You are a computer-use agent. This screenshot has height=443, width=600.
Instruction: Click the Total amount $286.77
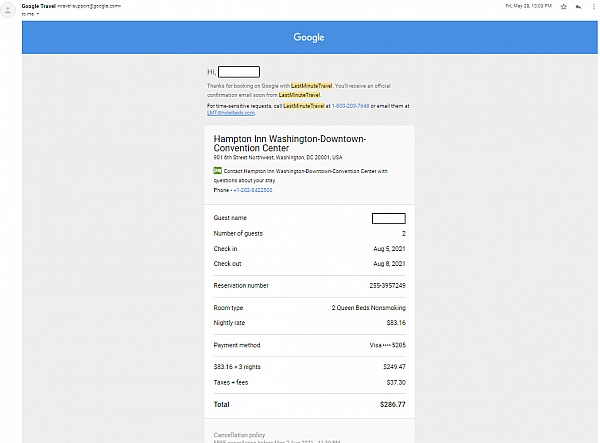pos(393,404)
